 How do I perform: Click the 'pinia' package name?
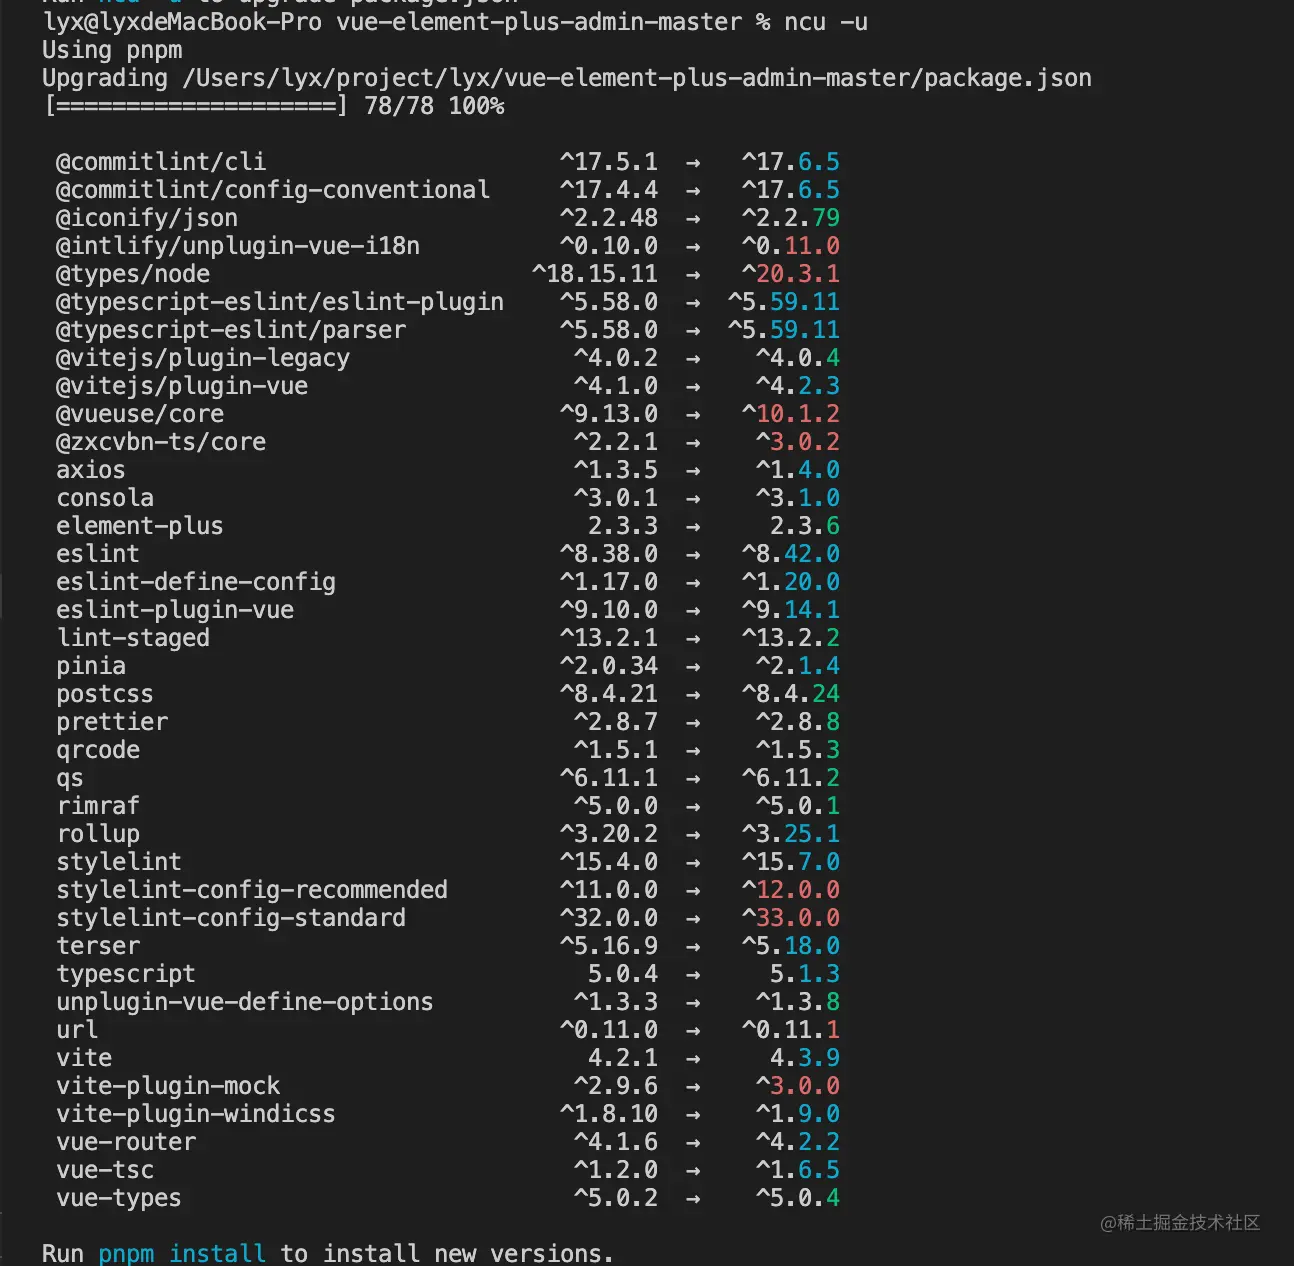coord(91,666)
